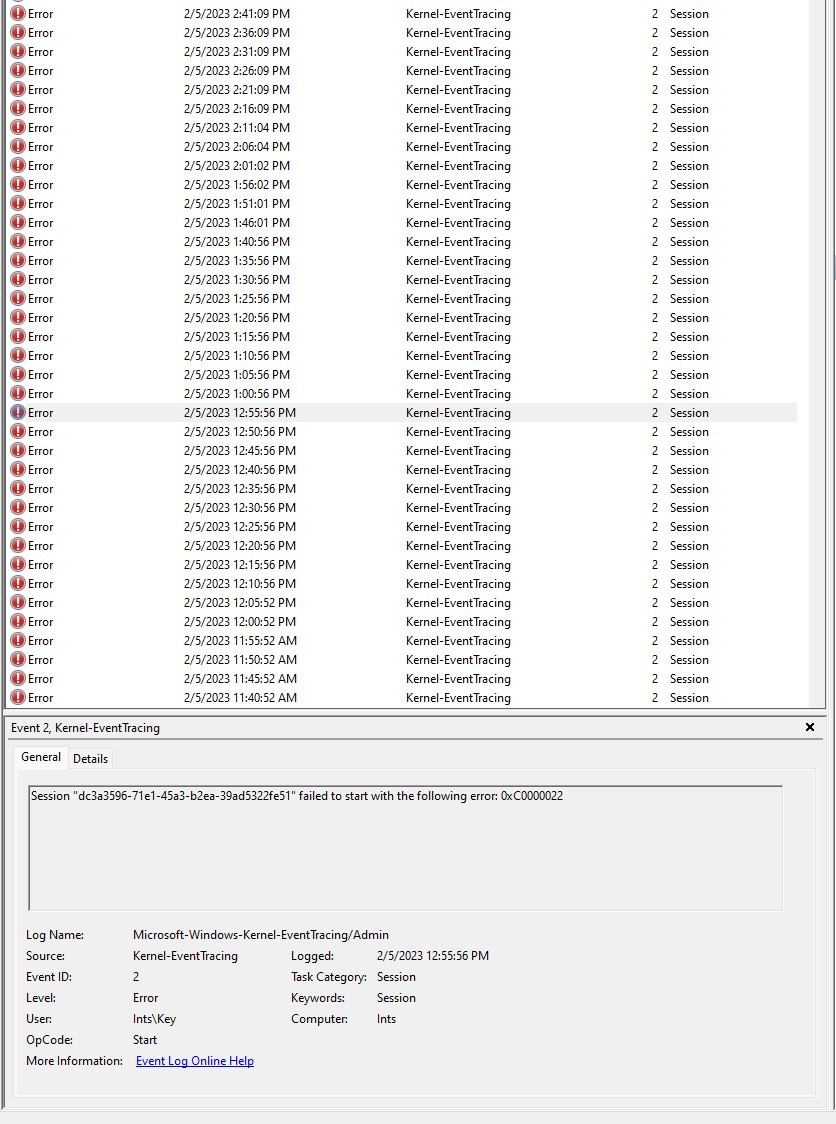Click the error icon of the 12:50:56 PM event
The height and width of the screenshot is (1124, 836).
pos(18,432)
